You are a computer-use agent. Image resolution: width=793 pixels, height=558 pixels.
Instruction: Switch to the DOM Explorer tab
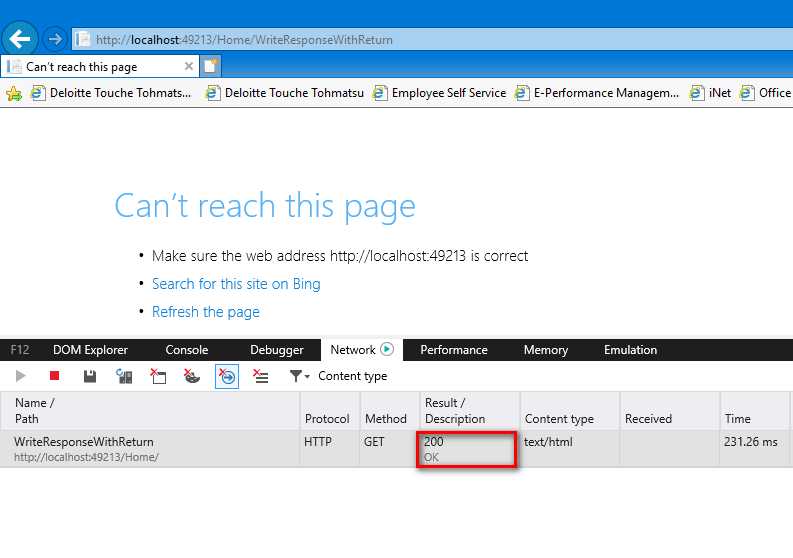click(91, 350)
